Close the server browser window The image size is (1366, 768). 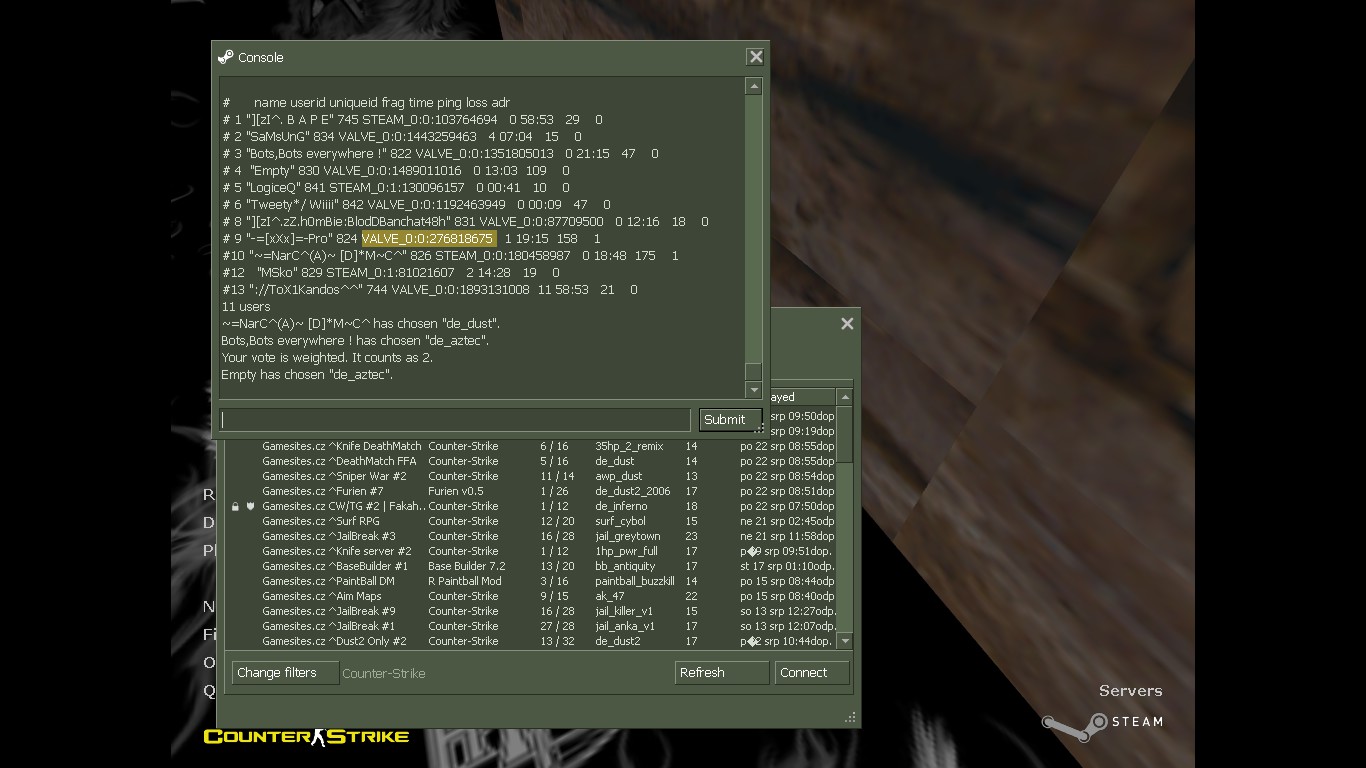847,323
